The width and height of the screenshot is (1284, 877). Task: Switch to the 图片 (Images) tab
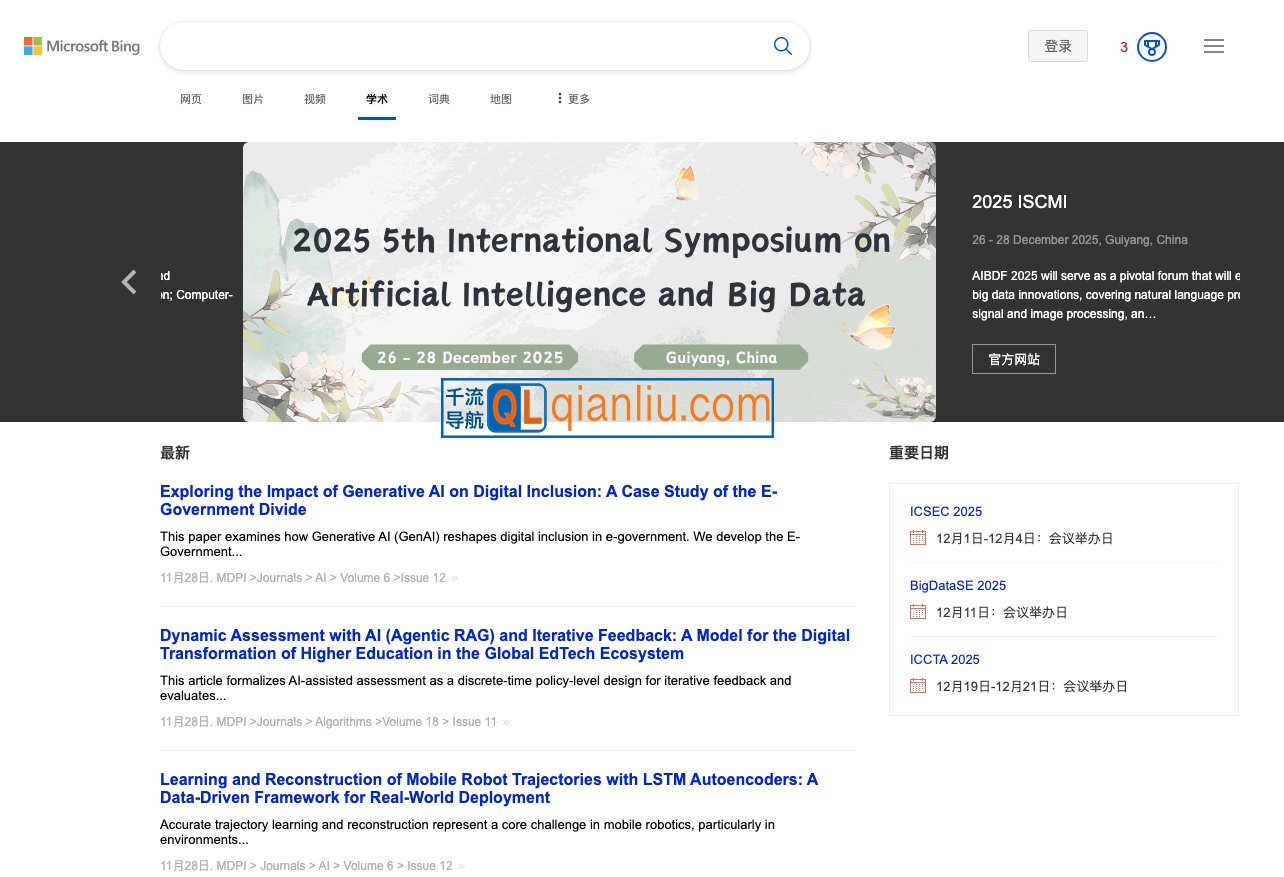(253, 99)
